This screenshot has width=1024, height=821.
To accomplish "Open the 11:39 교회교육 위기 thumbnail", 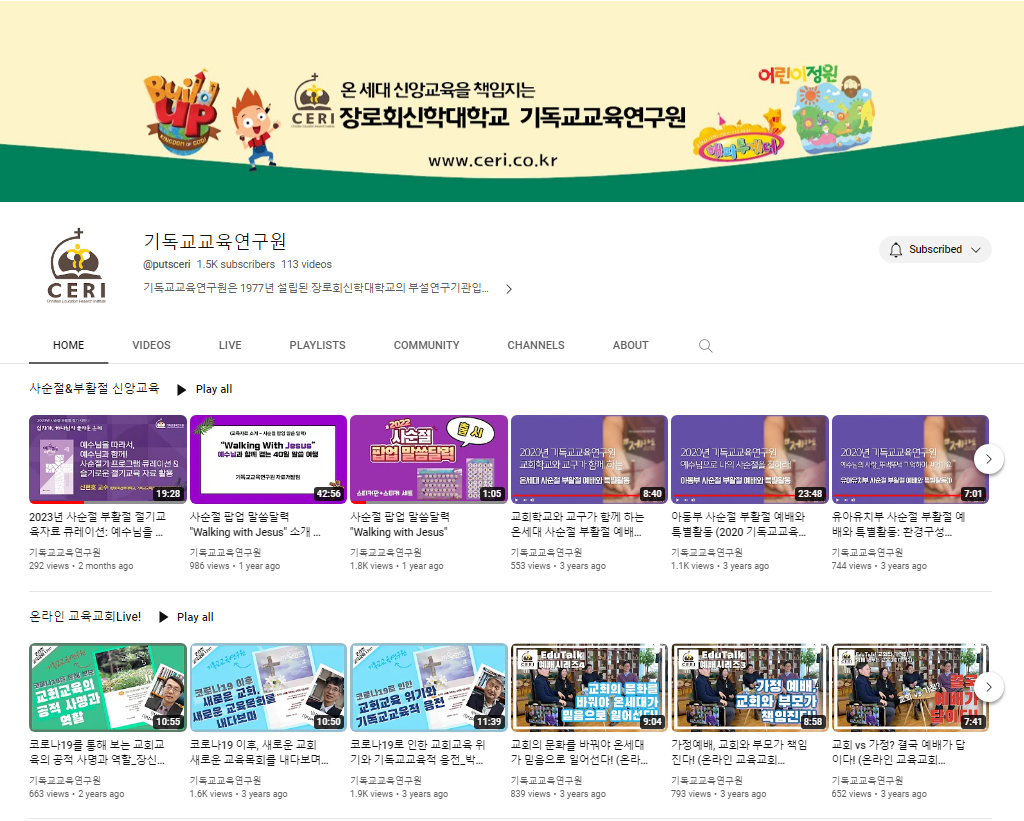I will (429, 687).
